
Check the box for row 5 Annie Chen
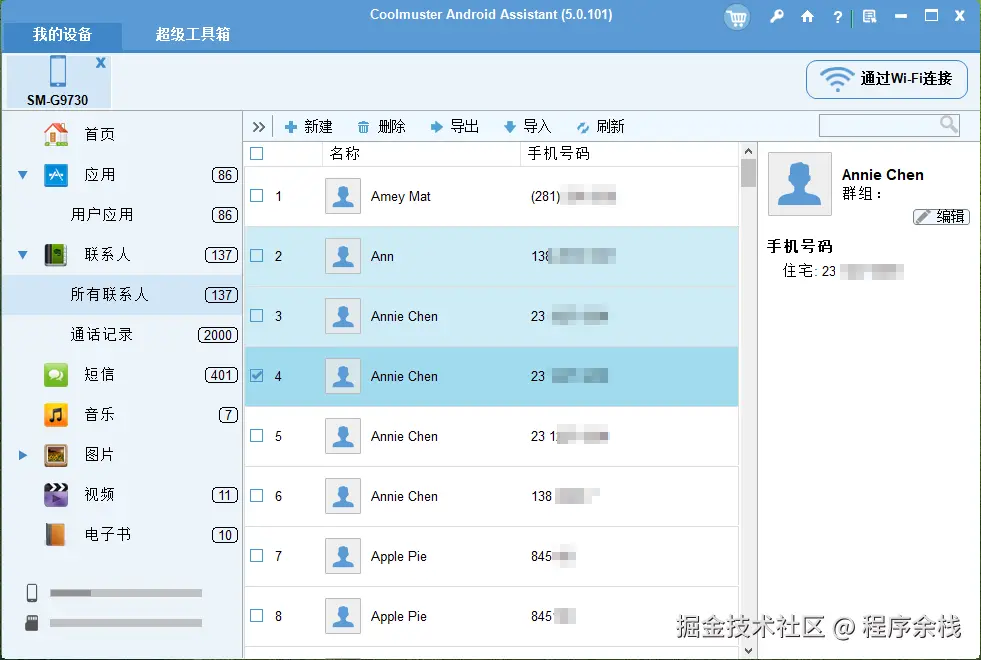(257, 436)
